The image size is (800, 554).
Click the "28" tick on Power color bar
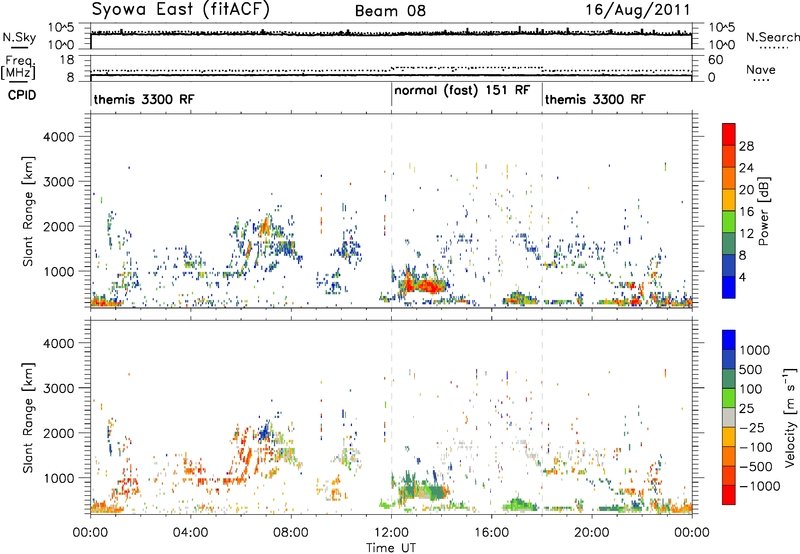coord(746,146)
